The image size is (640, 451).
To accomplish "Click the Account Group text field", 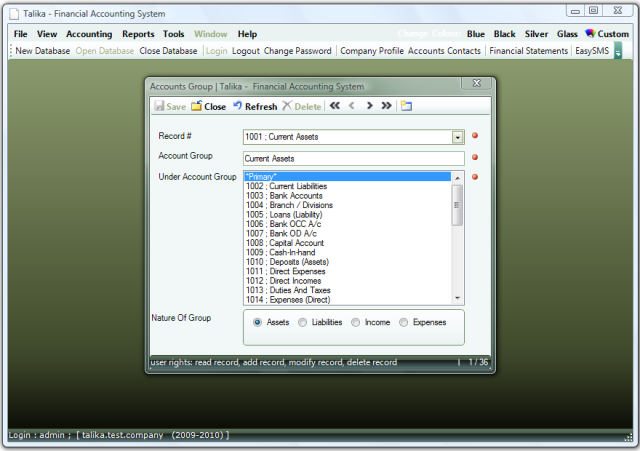I will (x=353, y=158).
